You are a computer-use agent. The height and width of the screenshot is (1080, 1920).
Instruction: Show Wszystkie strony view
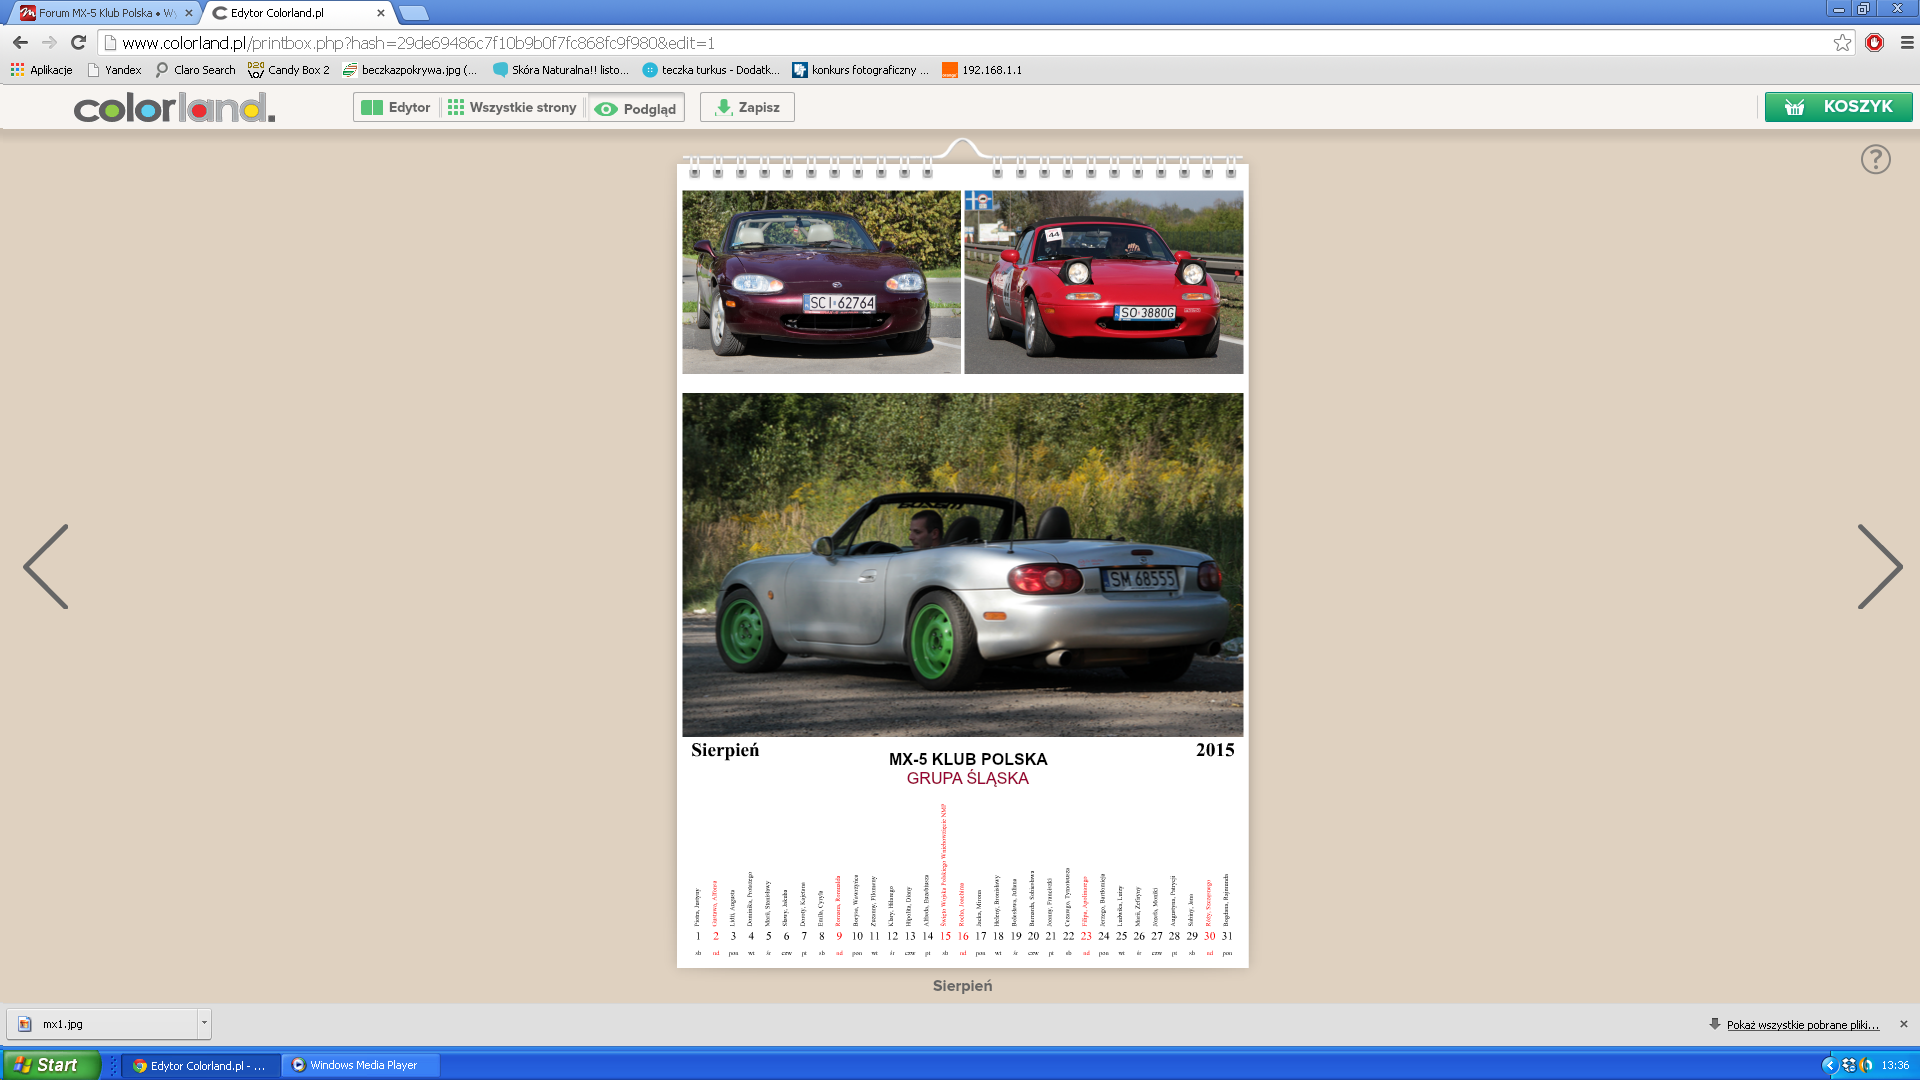[x=512, y=107]
